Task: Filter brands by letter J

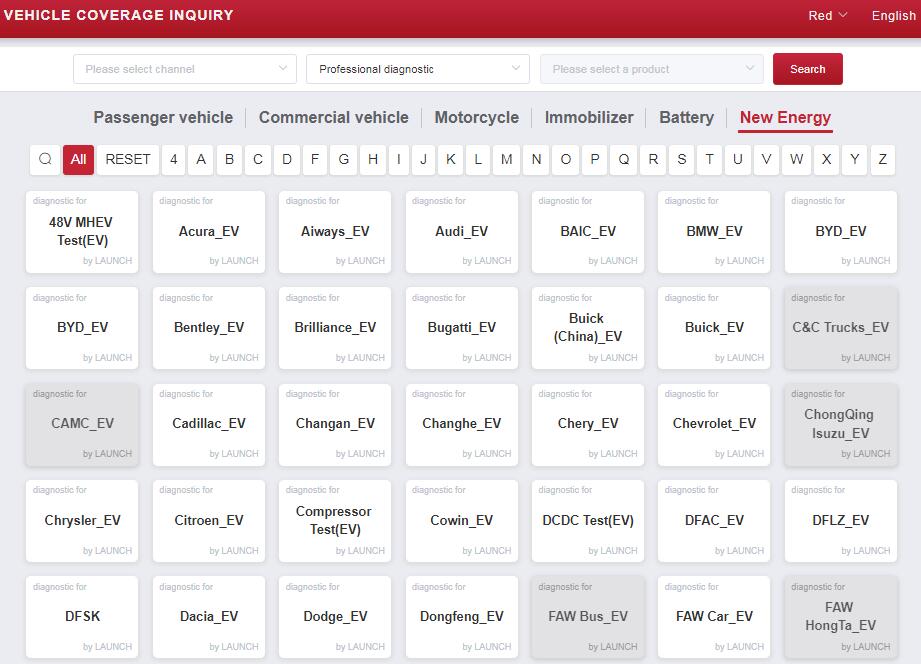Action: pyautogui.click(x=423, y=159)
